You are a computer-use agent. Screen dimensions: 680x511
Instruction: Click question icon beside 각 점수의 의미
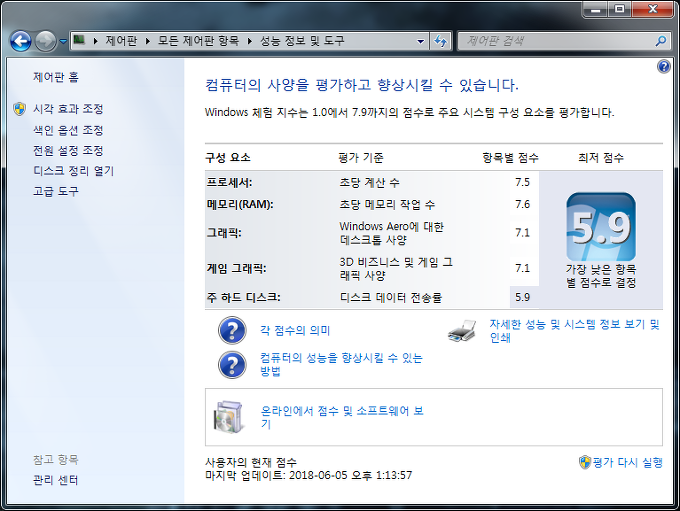pos(232,330)
